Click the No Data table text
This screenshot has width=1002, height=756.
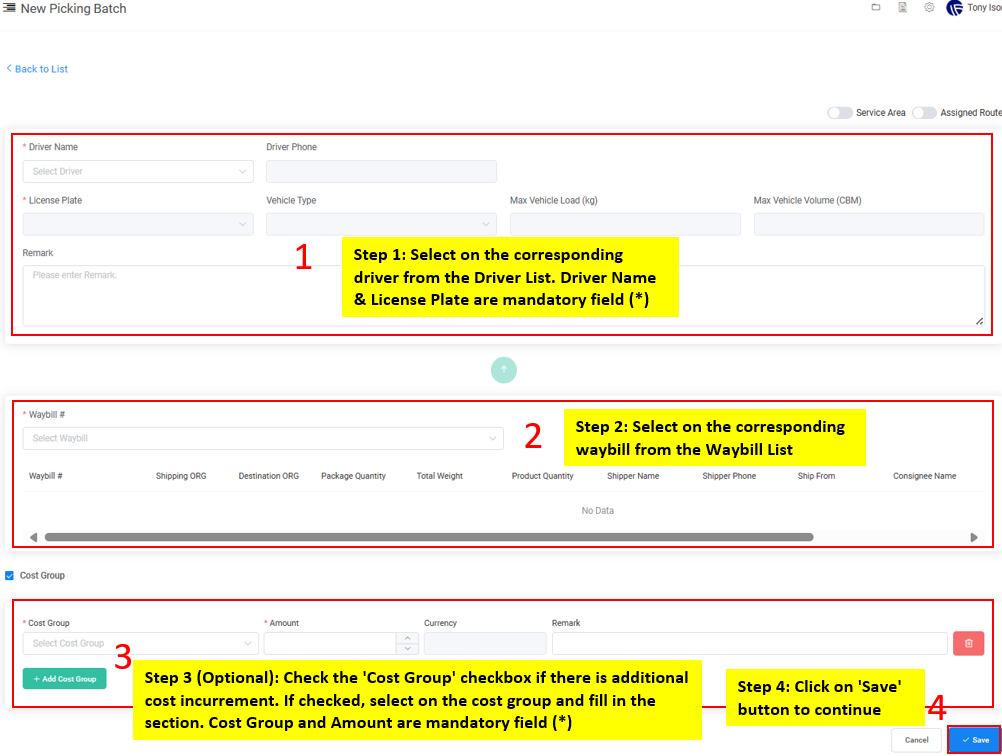[597, 511]
